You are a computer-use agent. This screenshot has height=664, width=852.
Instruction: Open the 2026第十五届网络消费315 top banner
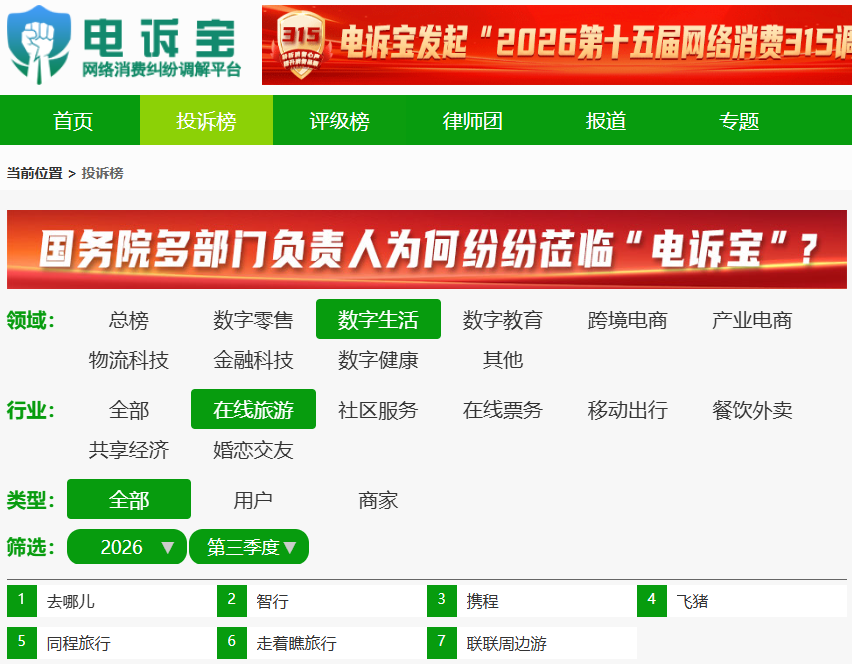pyautogui.click(x=557, y=45)
